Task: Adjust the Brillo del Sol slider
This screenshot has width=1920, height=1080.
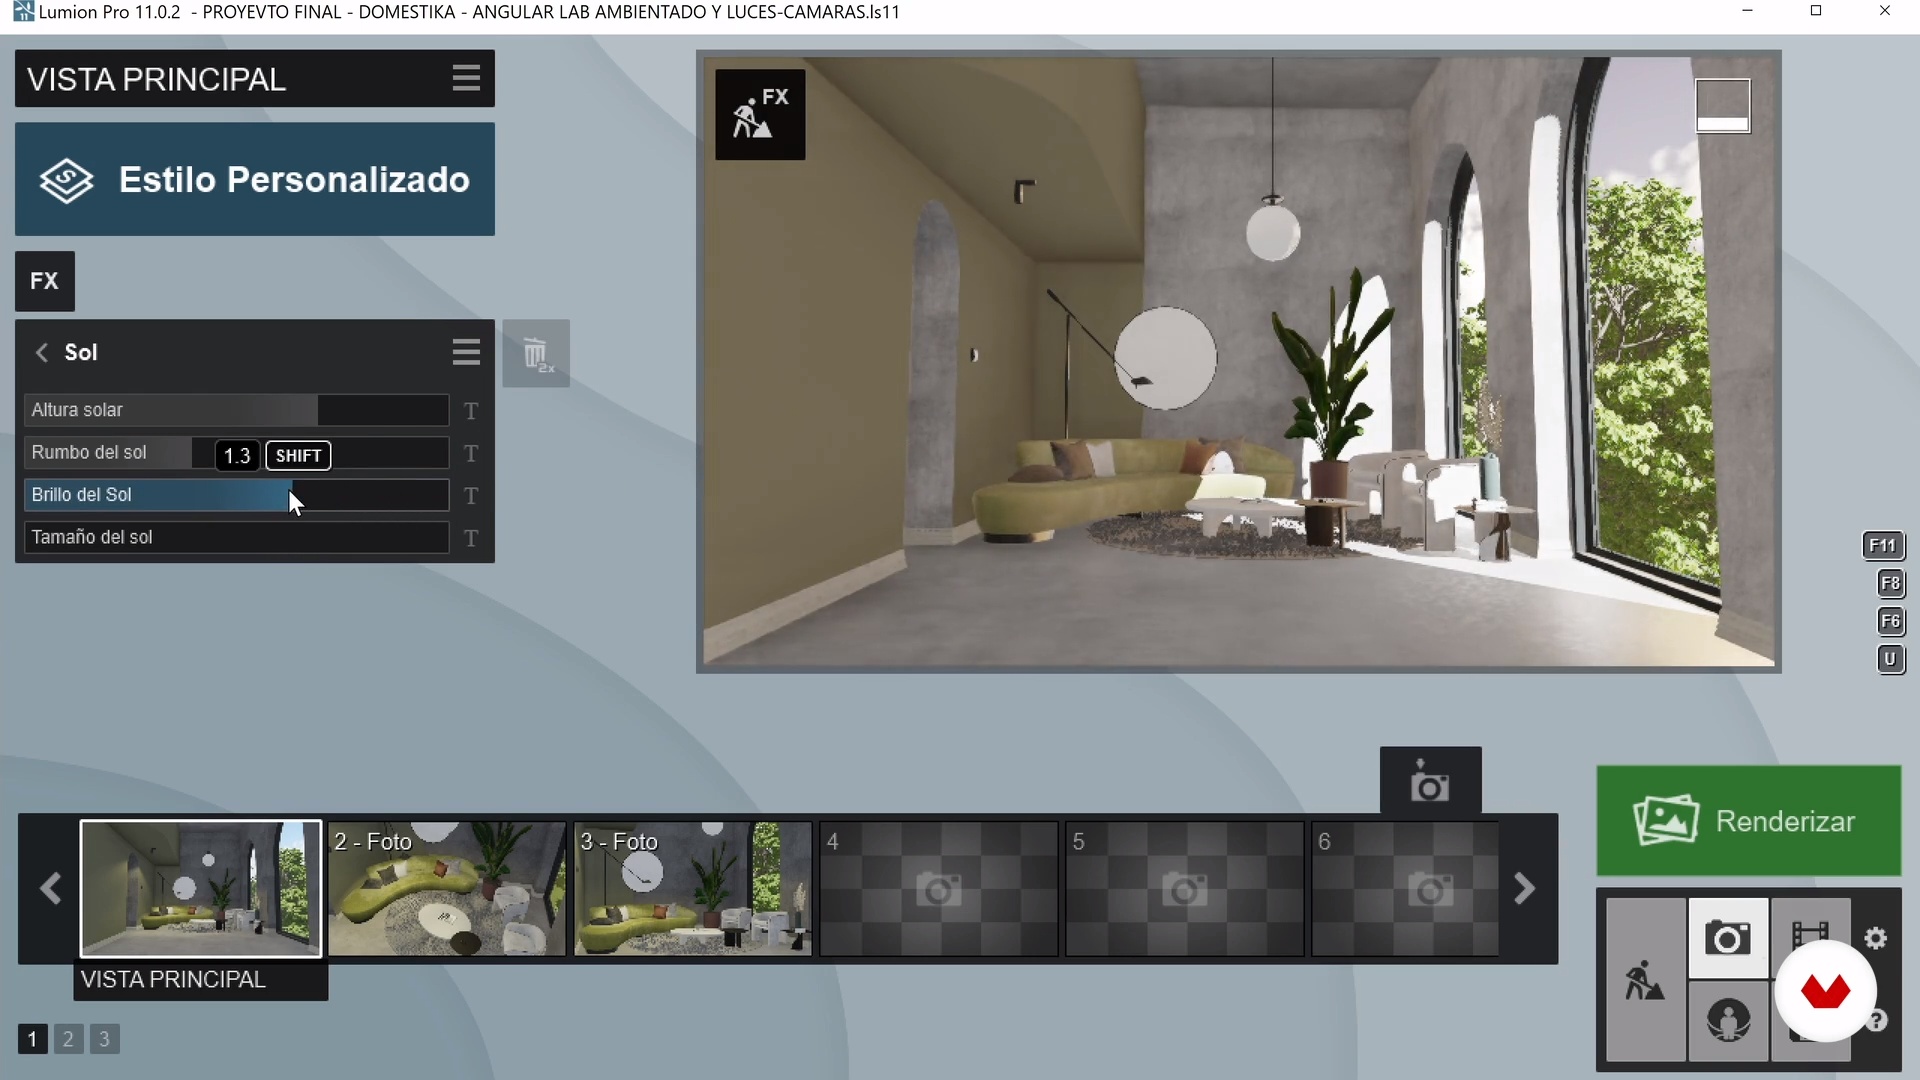Action: (x=236, y=495)
